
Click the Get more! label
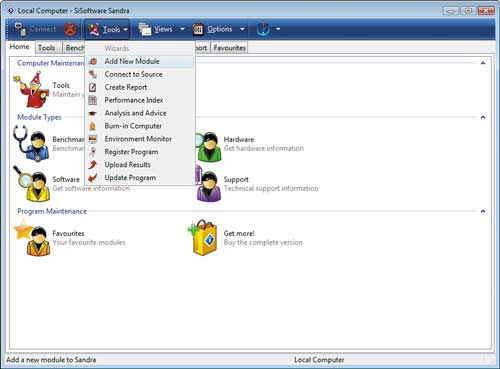[x=239, y=233]
